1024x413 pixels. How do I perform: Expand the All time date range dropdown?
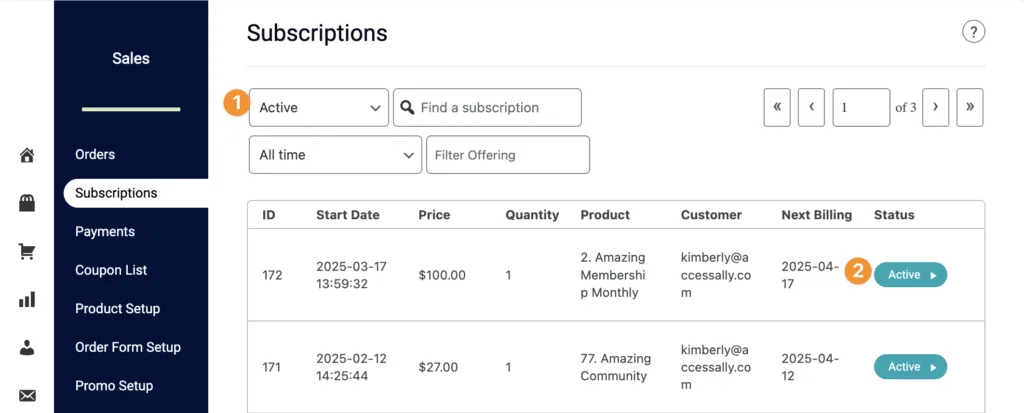click(334, 155)
